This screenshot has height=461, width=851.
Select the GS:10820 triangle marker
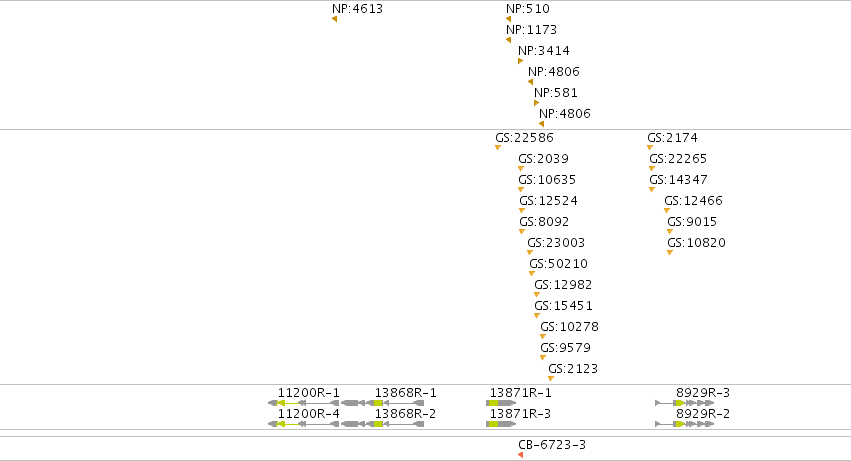pos(670,252)
